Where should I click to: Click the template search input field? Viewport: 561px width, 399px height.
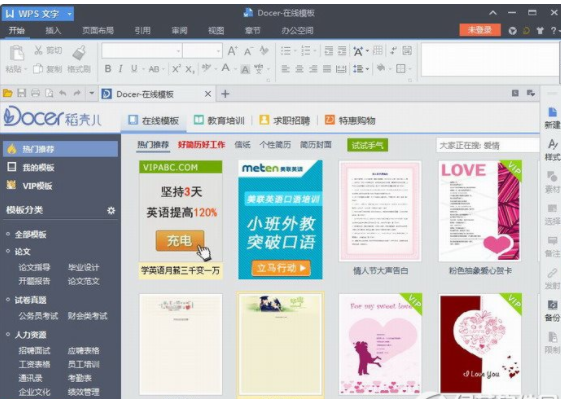point(488,145)
